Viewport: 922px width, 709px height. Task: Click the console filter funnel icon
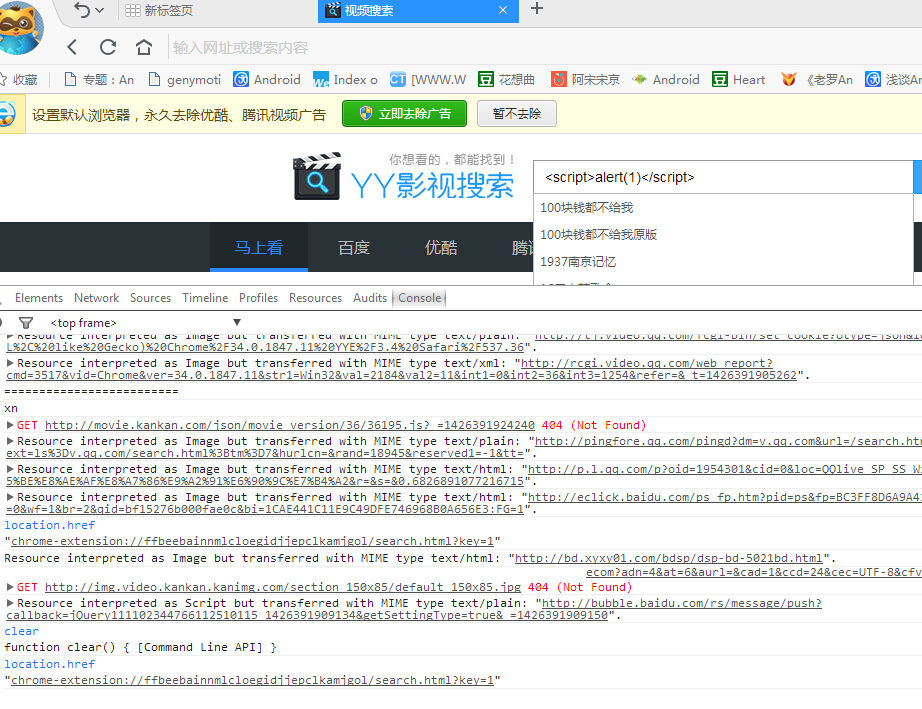coord(26,323)
